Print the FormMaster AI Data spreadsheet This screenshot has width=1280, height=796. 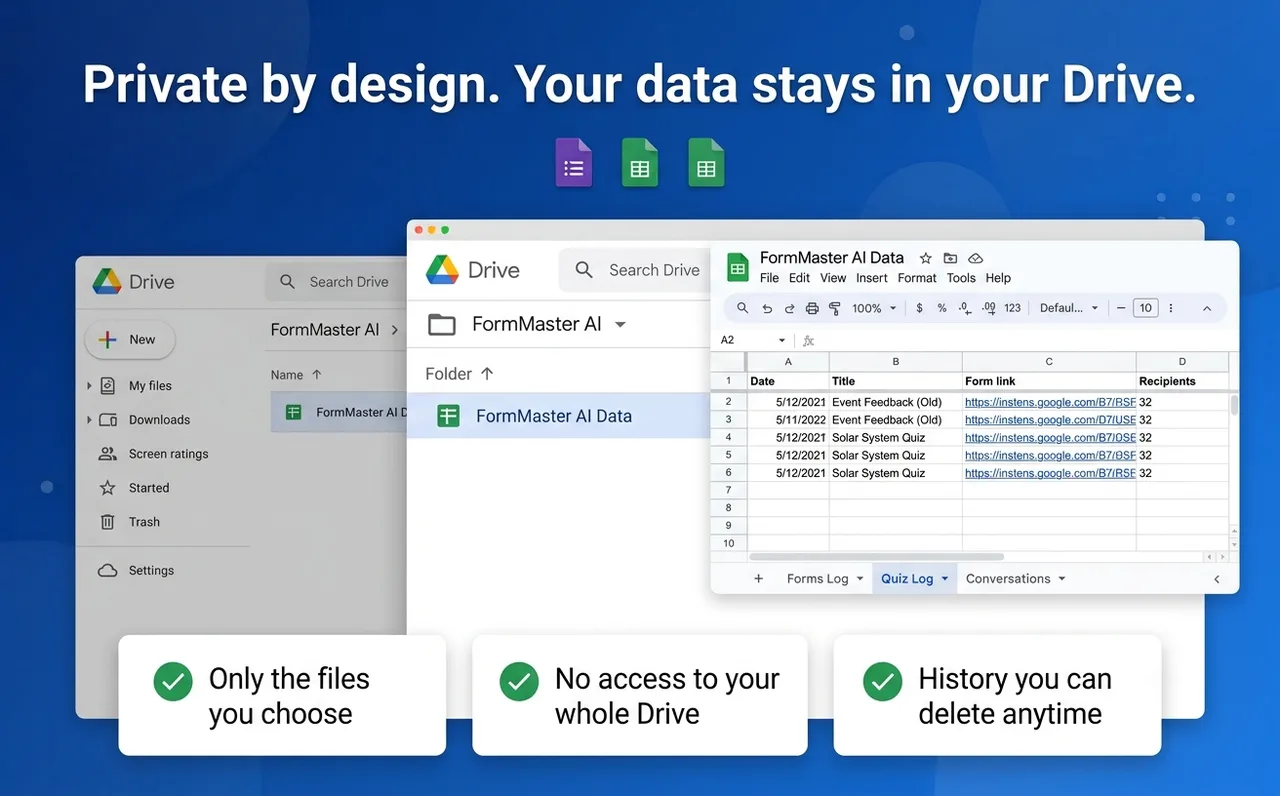(x=812, y=308)
